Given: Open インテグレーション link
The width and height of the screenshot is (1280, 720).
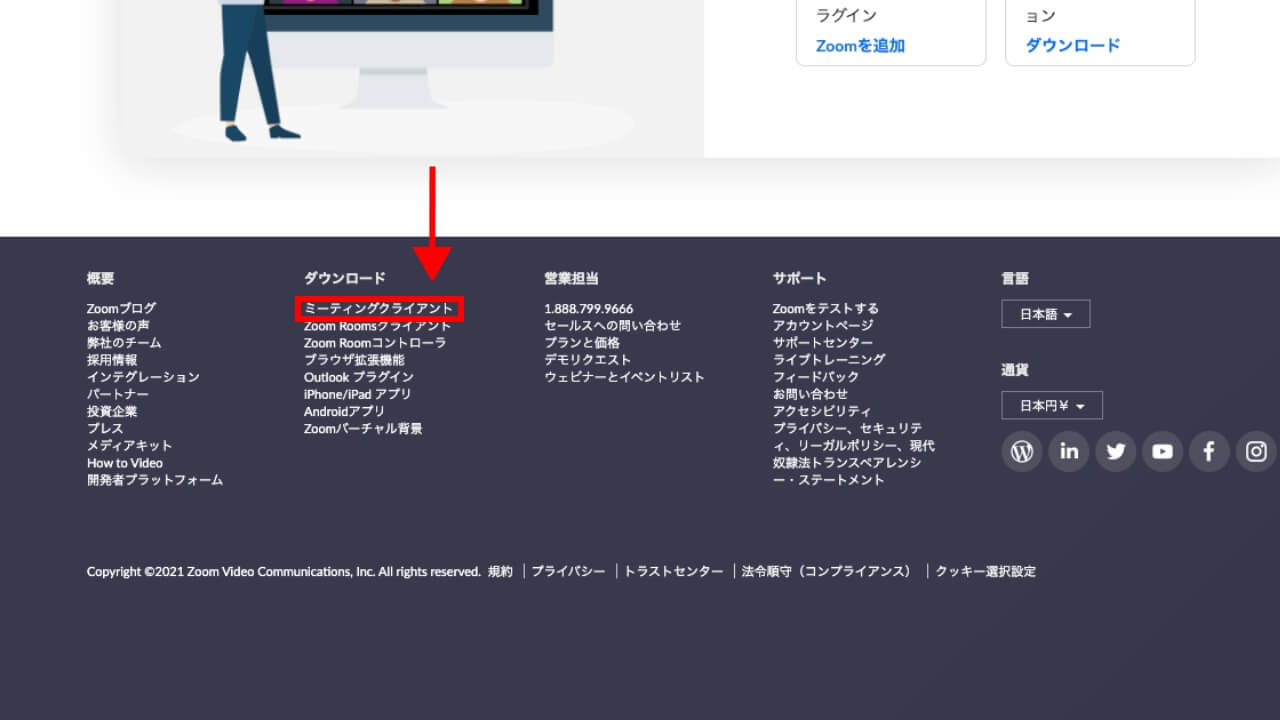Looking at the screenshot, I should (x=143, y=377).
